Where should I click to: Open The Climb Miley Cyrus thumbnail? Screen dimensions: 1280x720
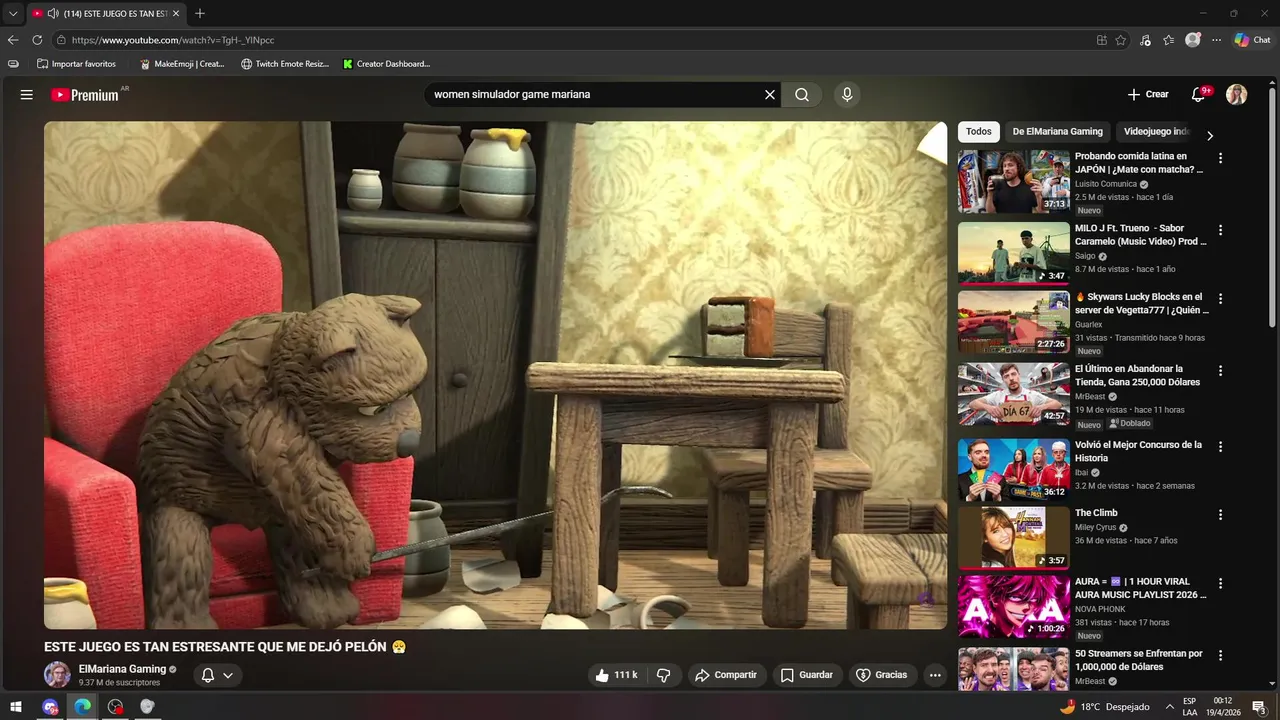pyautogui.click(x=1014, y=538)
